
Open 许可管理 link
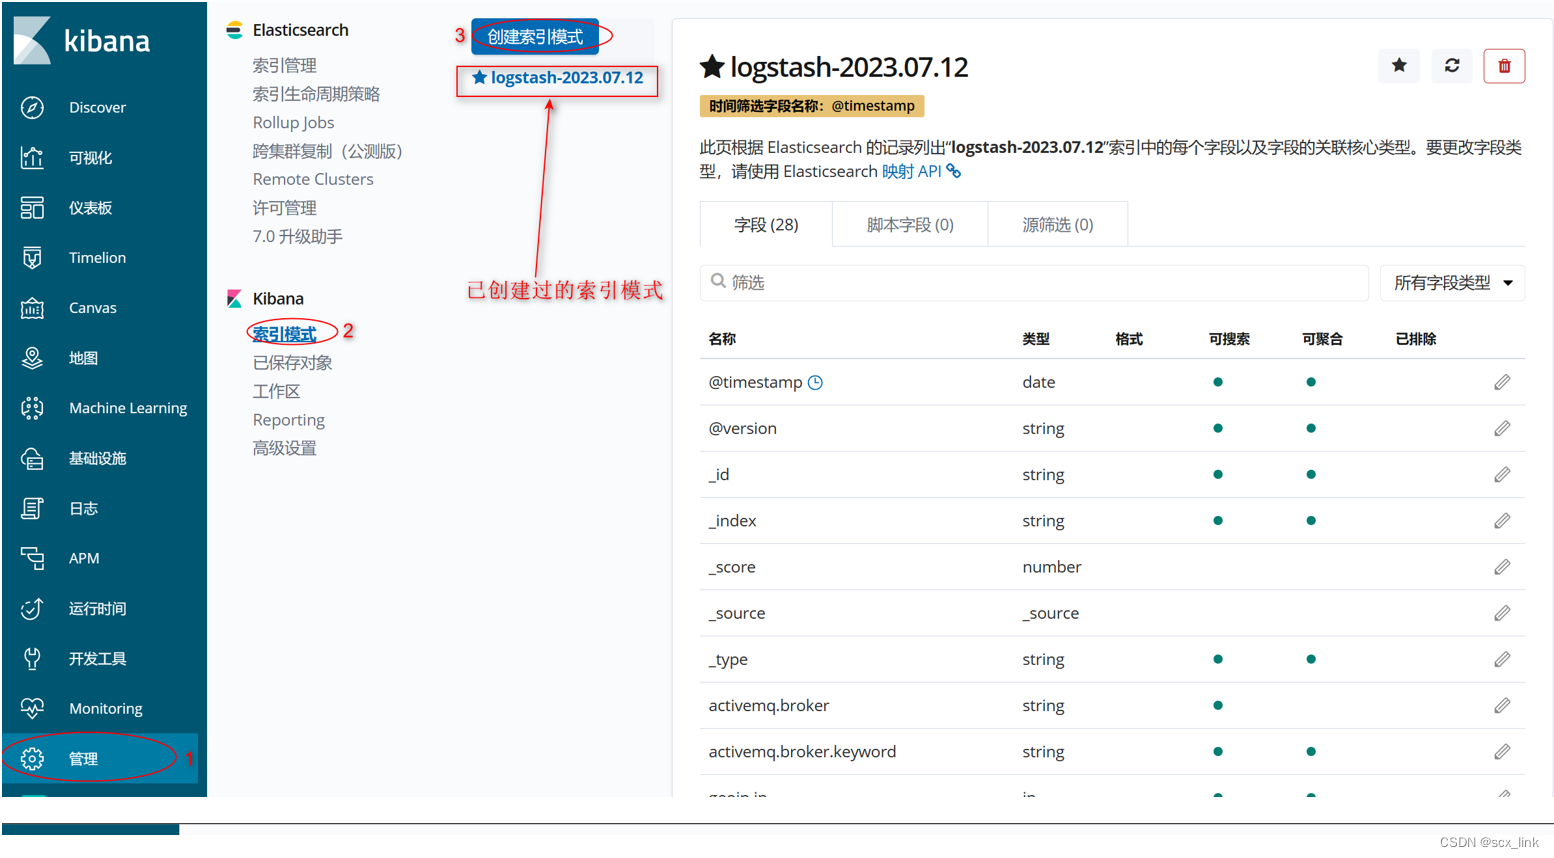[284, 208]
